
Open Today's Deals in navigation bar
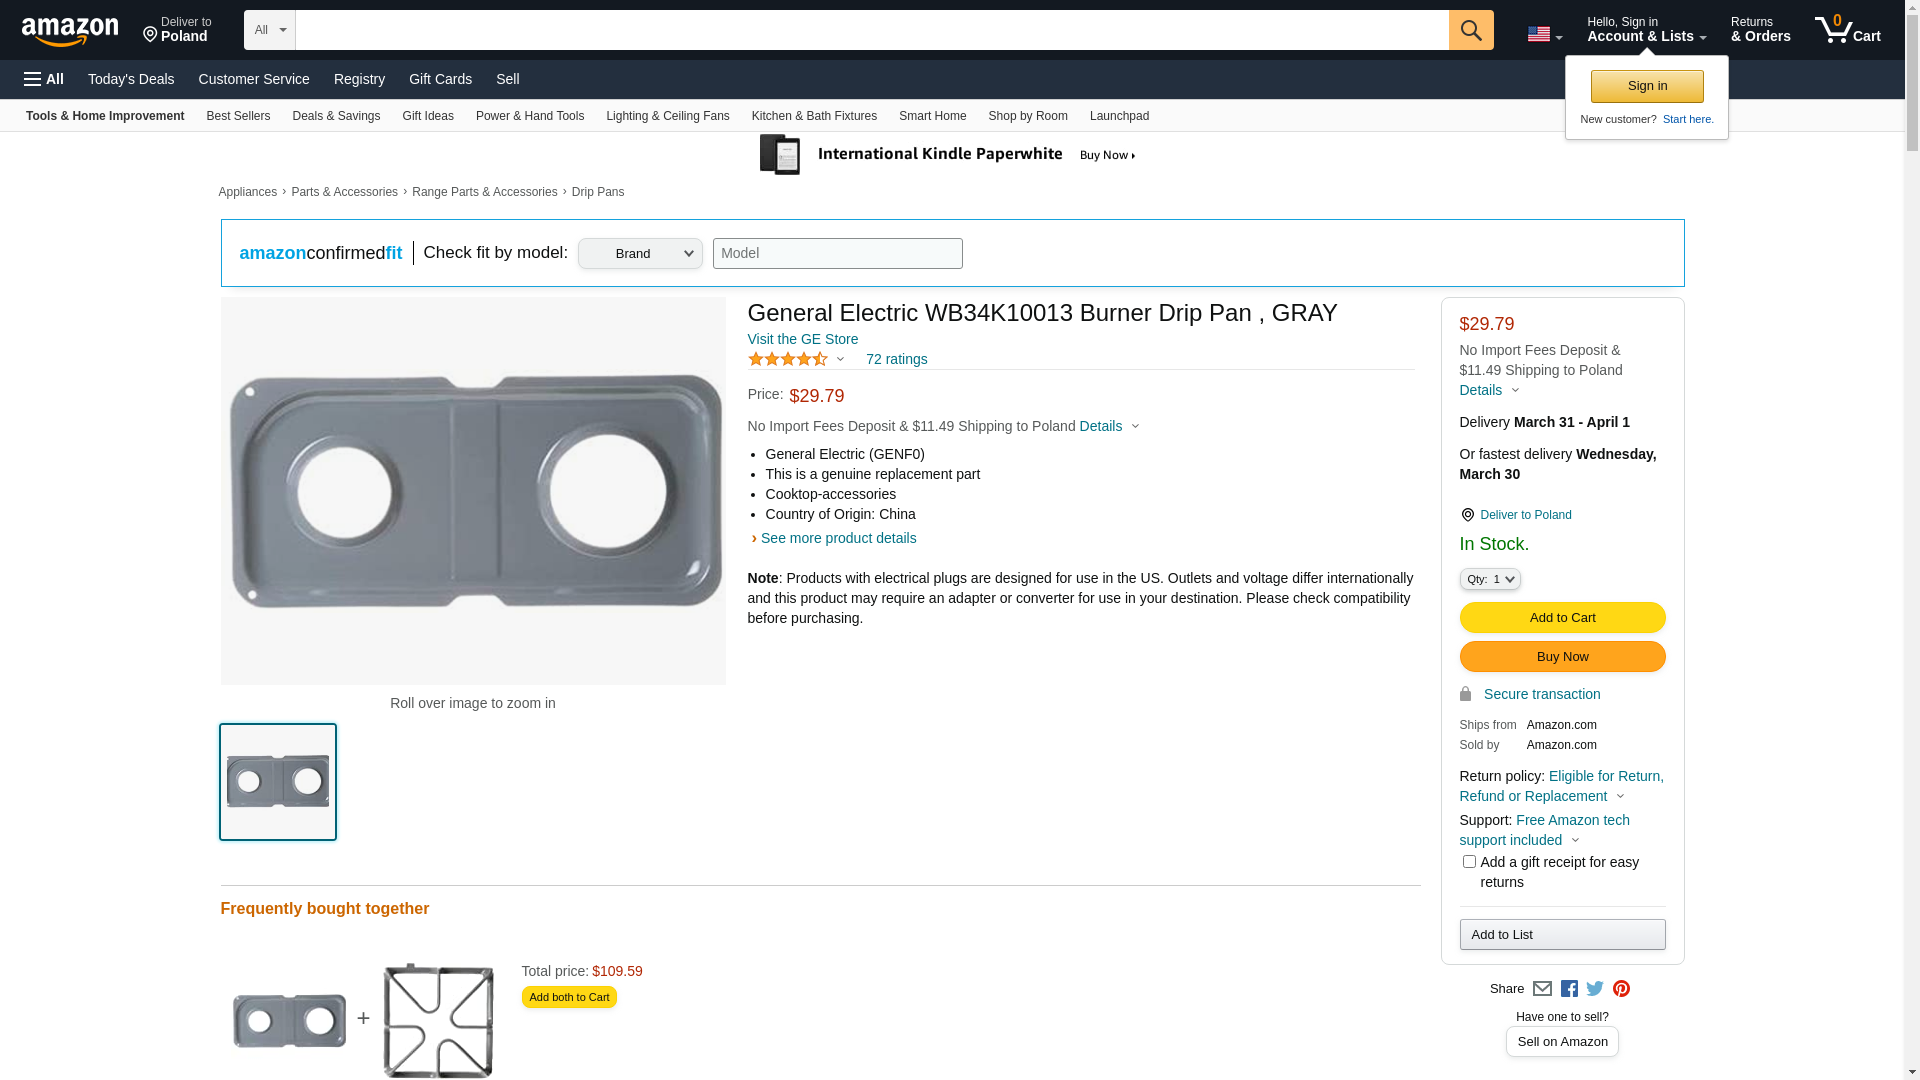tap(131, 79)
